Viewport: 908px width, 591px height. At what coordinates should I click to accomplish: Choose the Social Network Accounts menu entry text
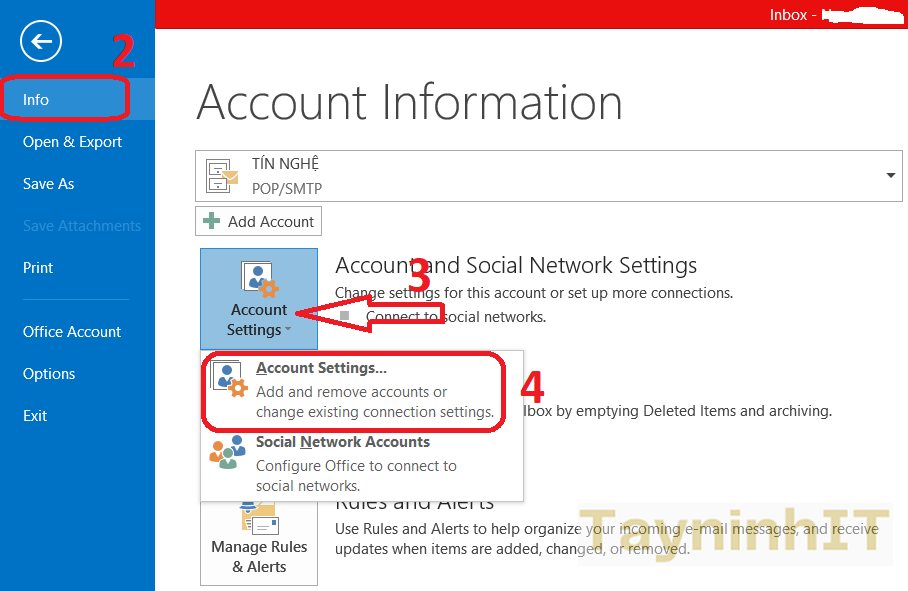[343, 442]
